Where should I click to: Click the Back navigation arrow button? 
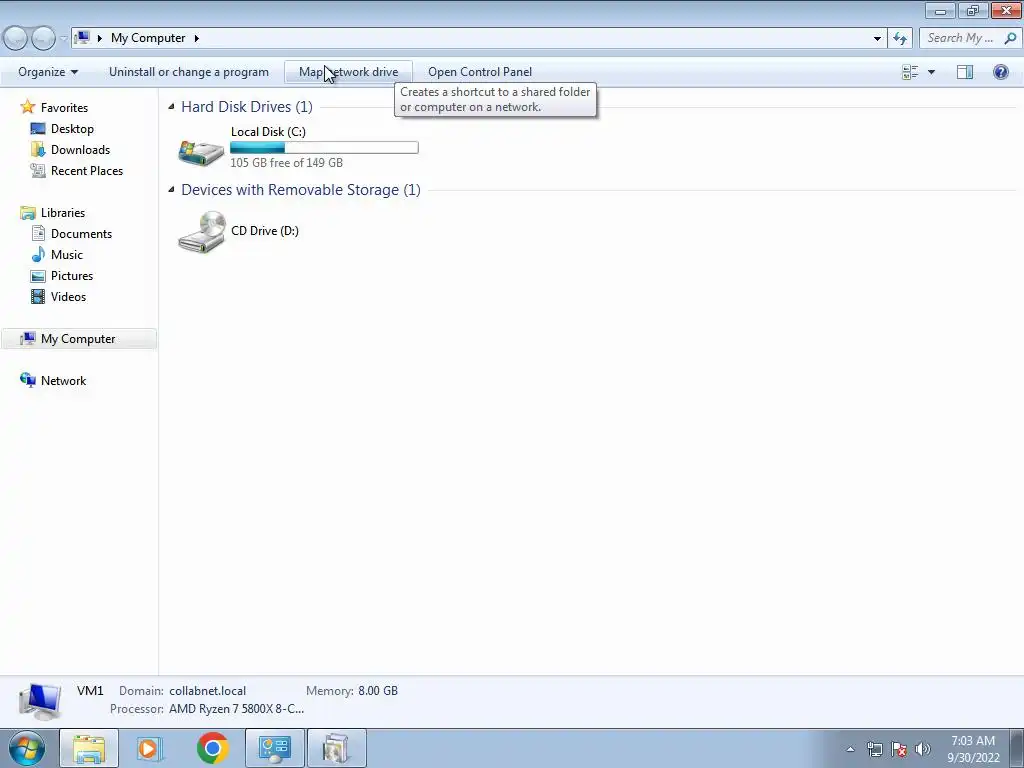click(x=15, y=39)
